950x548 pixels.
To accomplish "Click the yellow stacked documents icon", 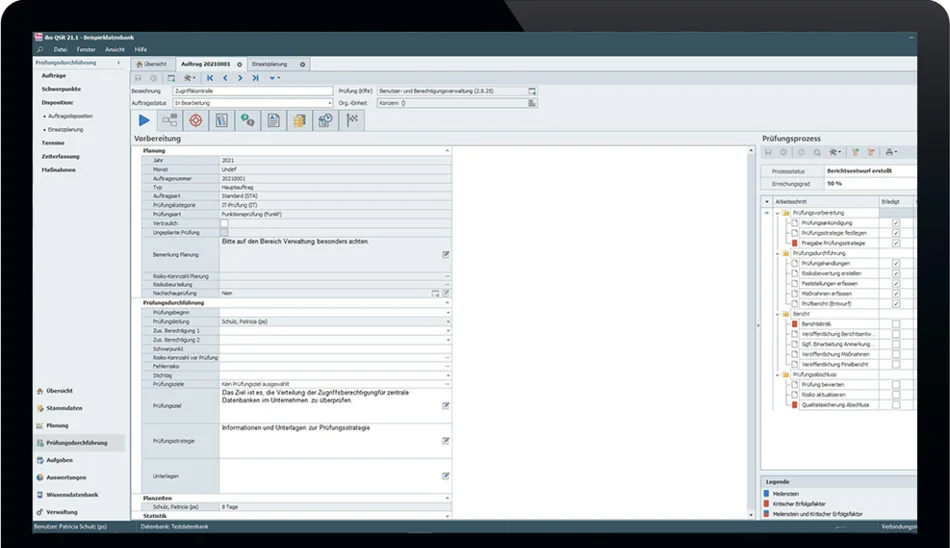I will pyautogui.click(x=299, y=121).
